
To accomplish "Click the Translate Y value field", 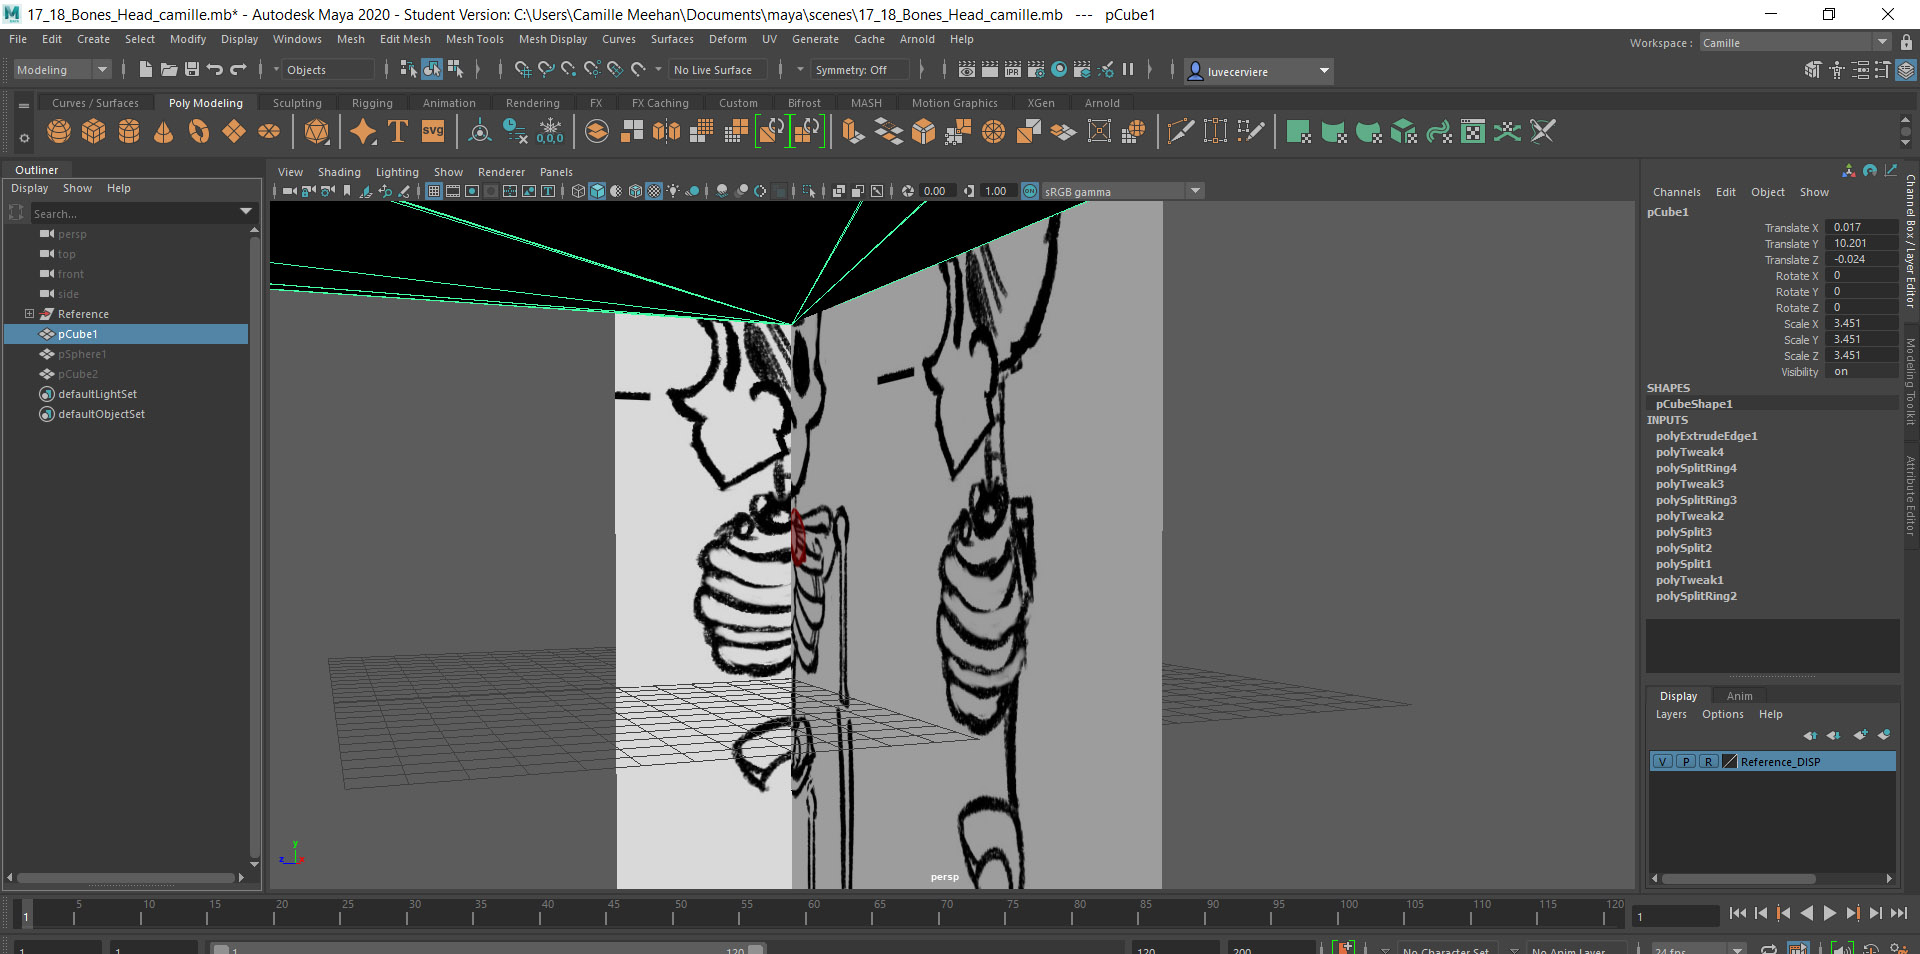I will 1861,243.
